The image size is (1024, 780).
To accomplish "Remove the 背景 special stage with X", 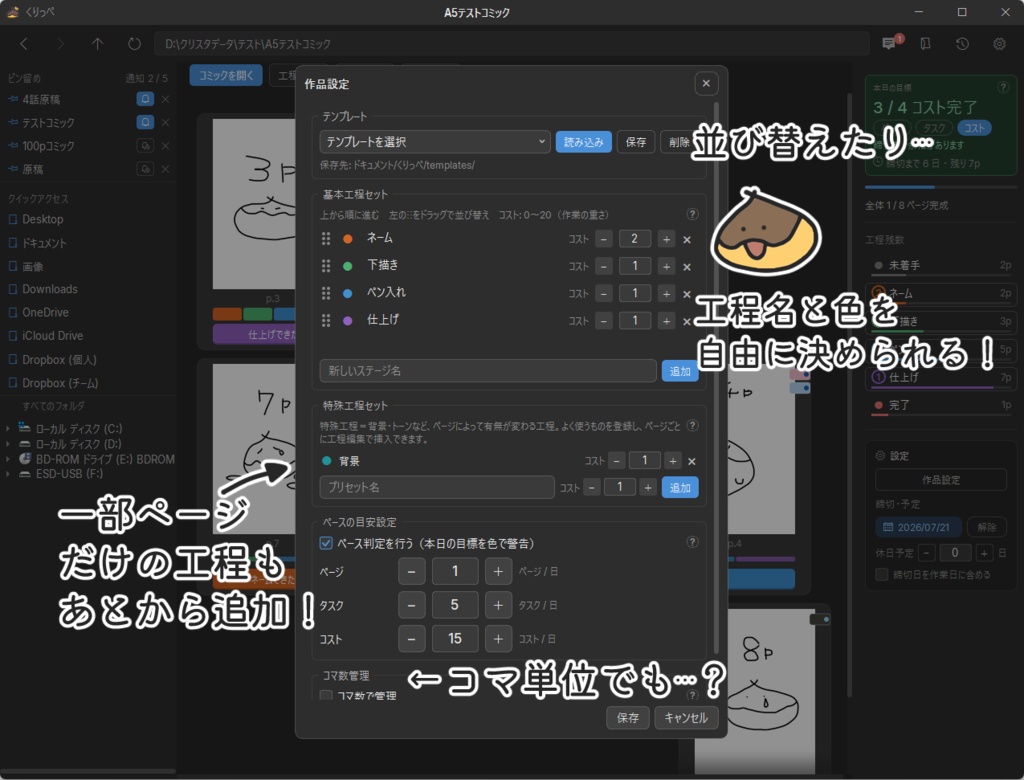I will 692,461.
